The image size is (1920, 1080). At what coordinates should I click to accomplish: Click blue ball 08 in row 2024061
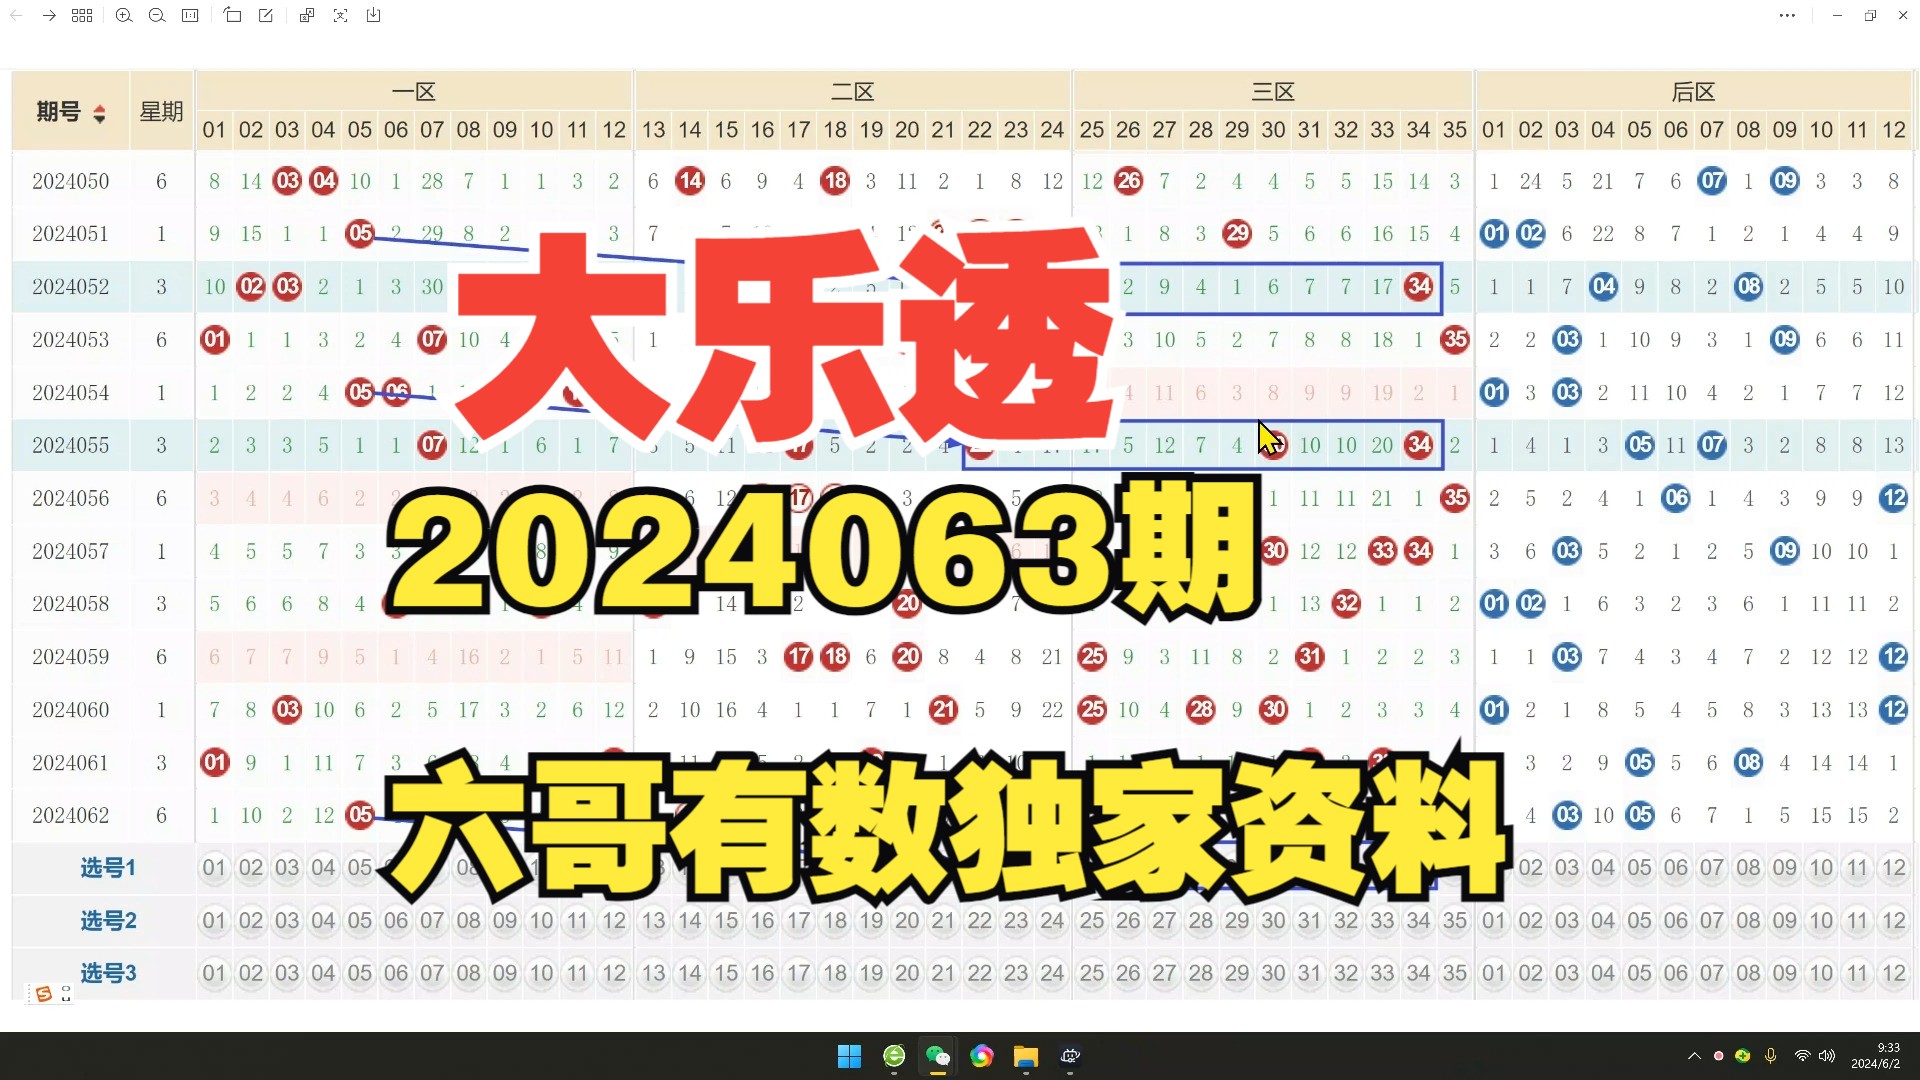1748,763
